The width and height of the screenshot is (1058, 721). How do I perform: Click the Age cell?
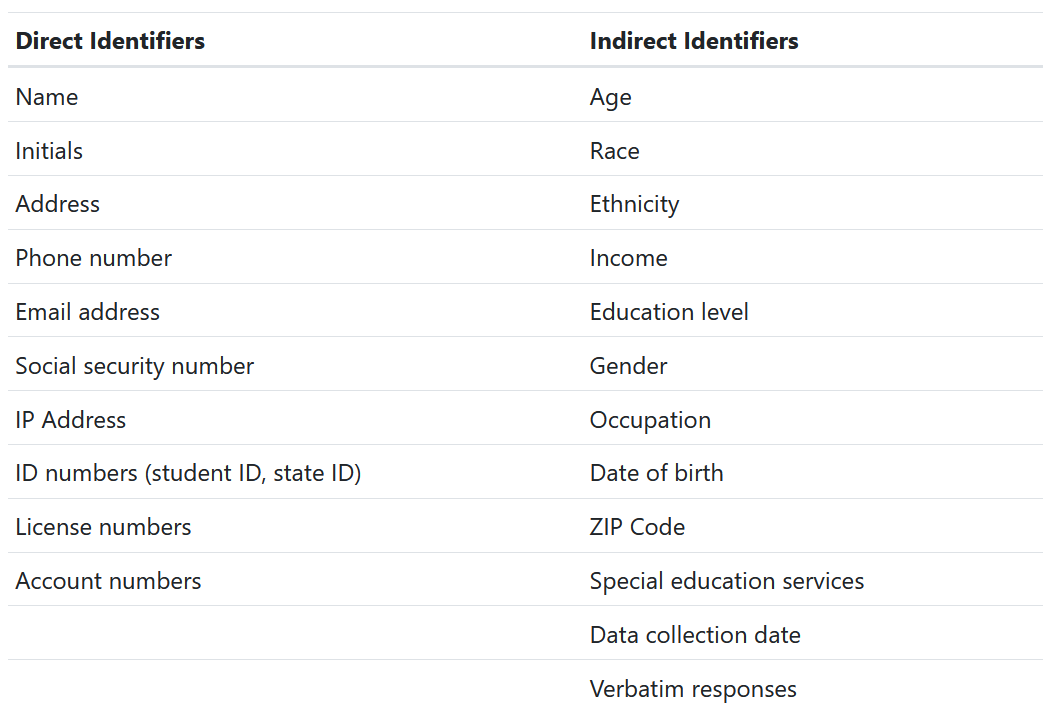click(611, 97)
